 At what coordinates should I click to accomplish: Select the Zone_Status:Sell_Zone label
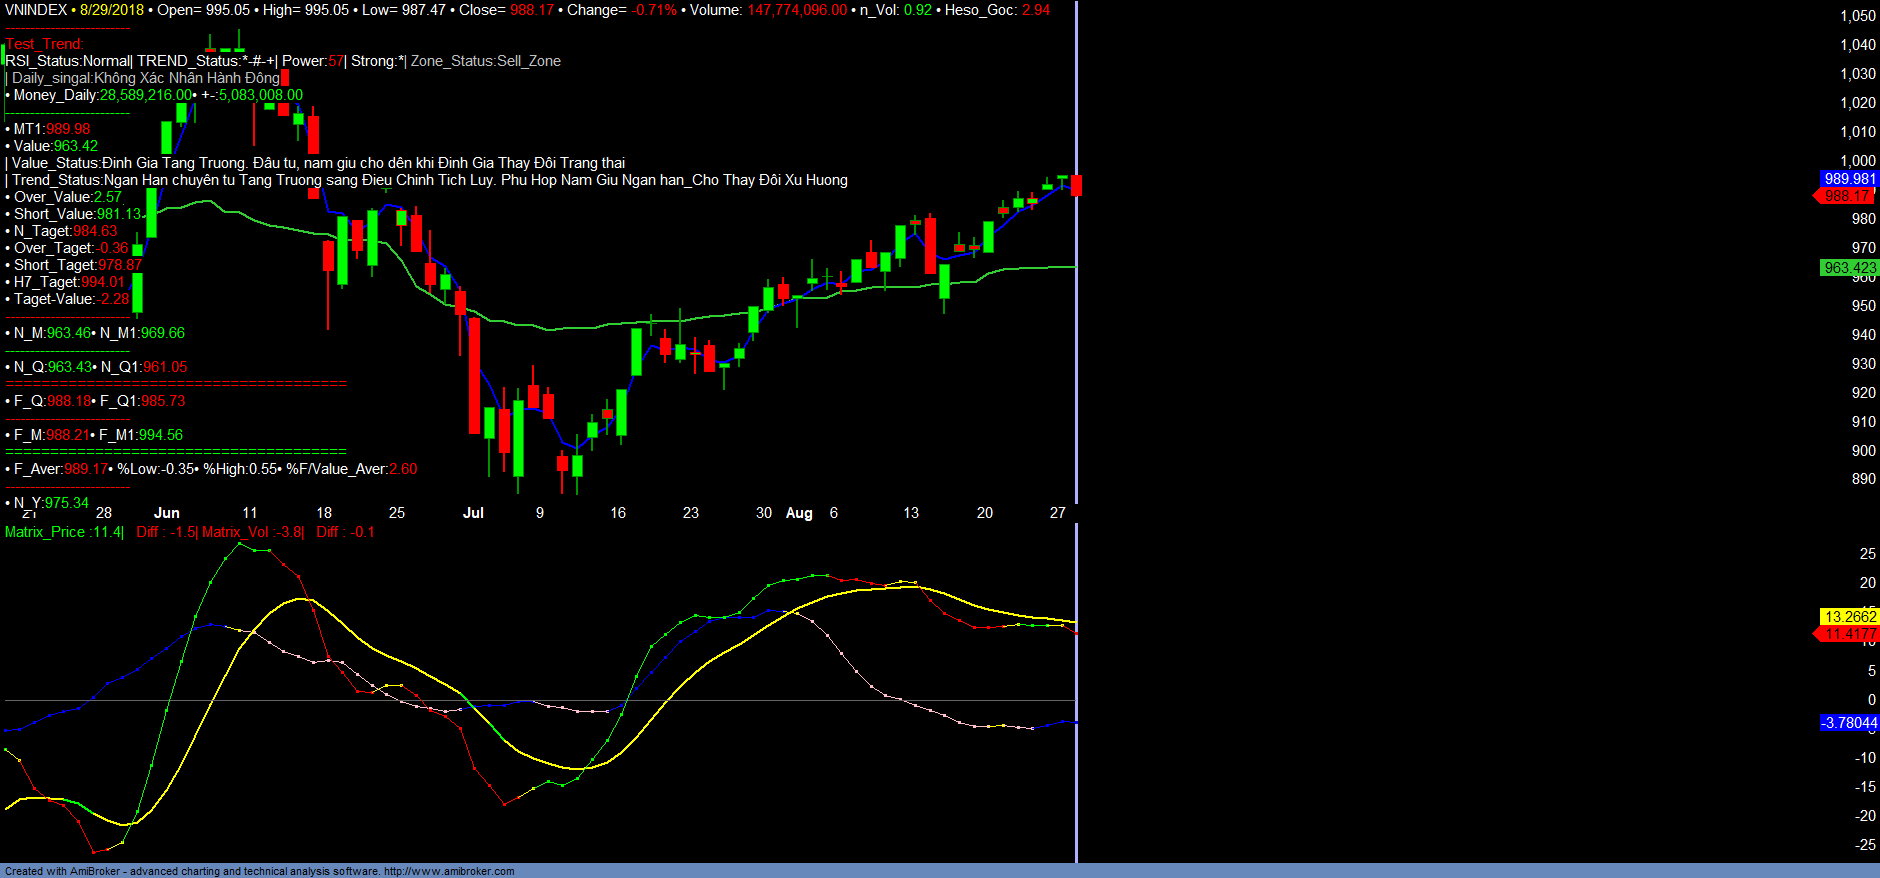pyautogui.click(x=485, y=61)
